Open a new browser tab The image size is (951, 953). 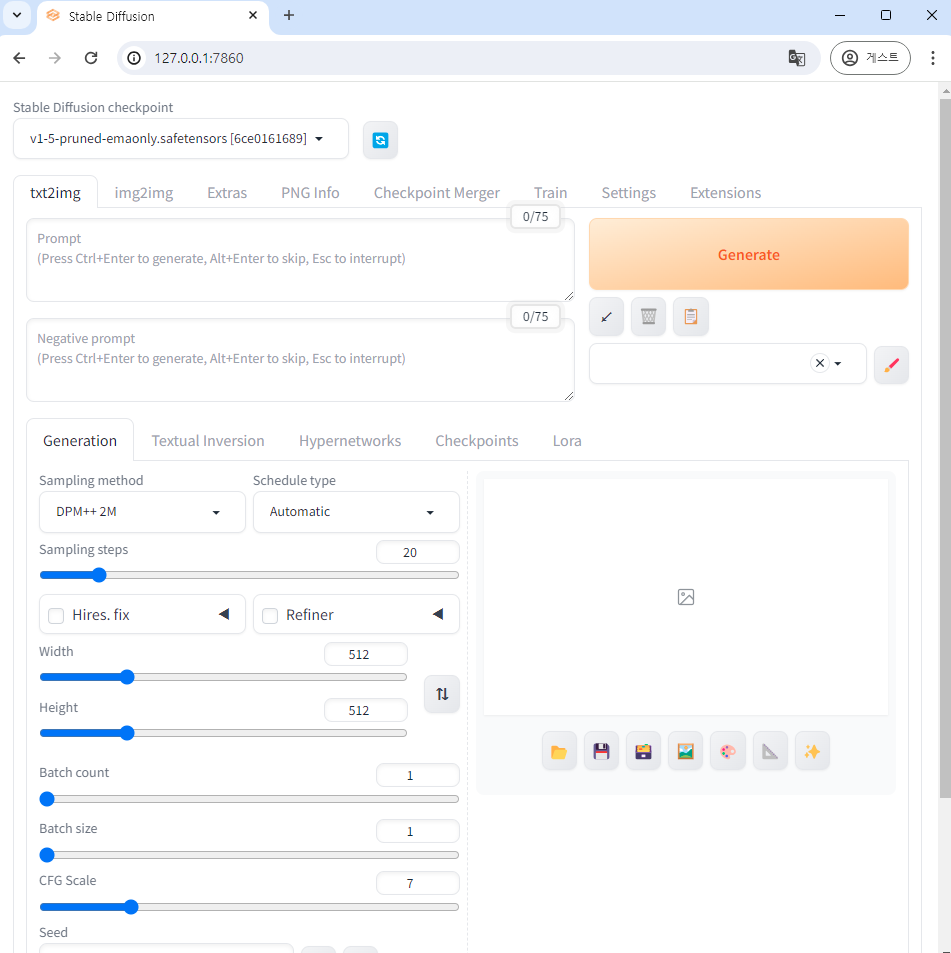click(289, 15)
